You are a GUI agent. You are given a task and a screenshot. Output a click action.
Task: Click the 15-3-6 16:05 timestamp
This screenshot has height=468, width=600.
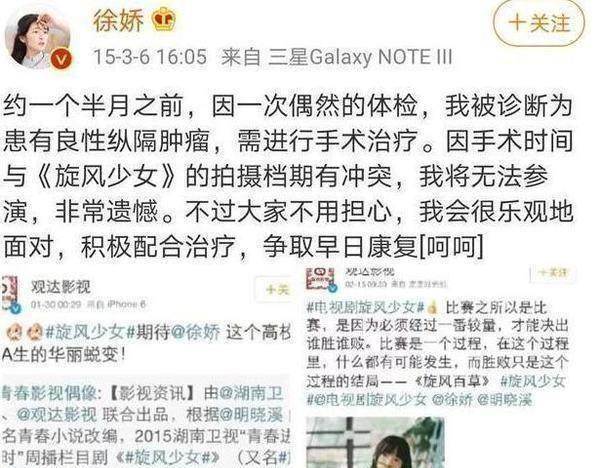pyautogui.click(x=150, y=57)
